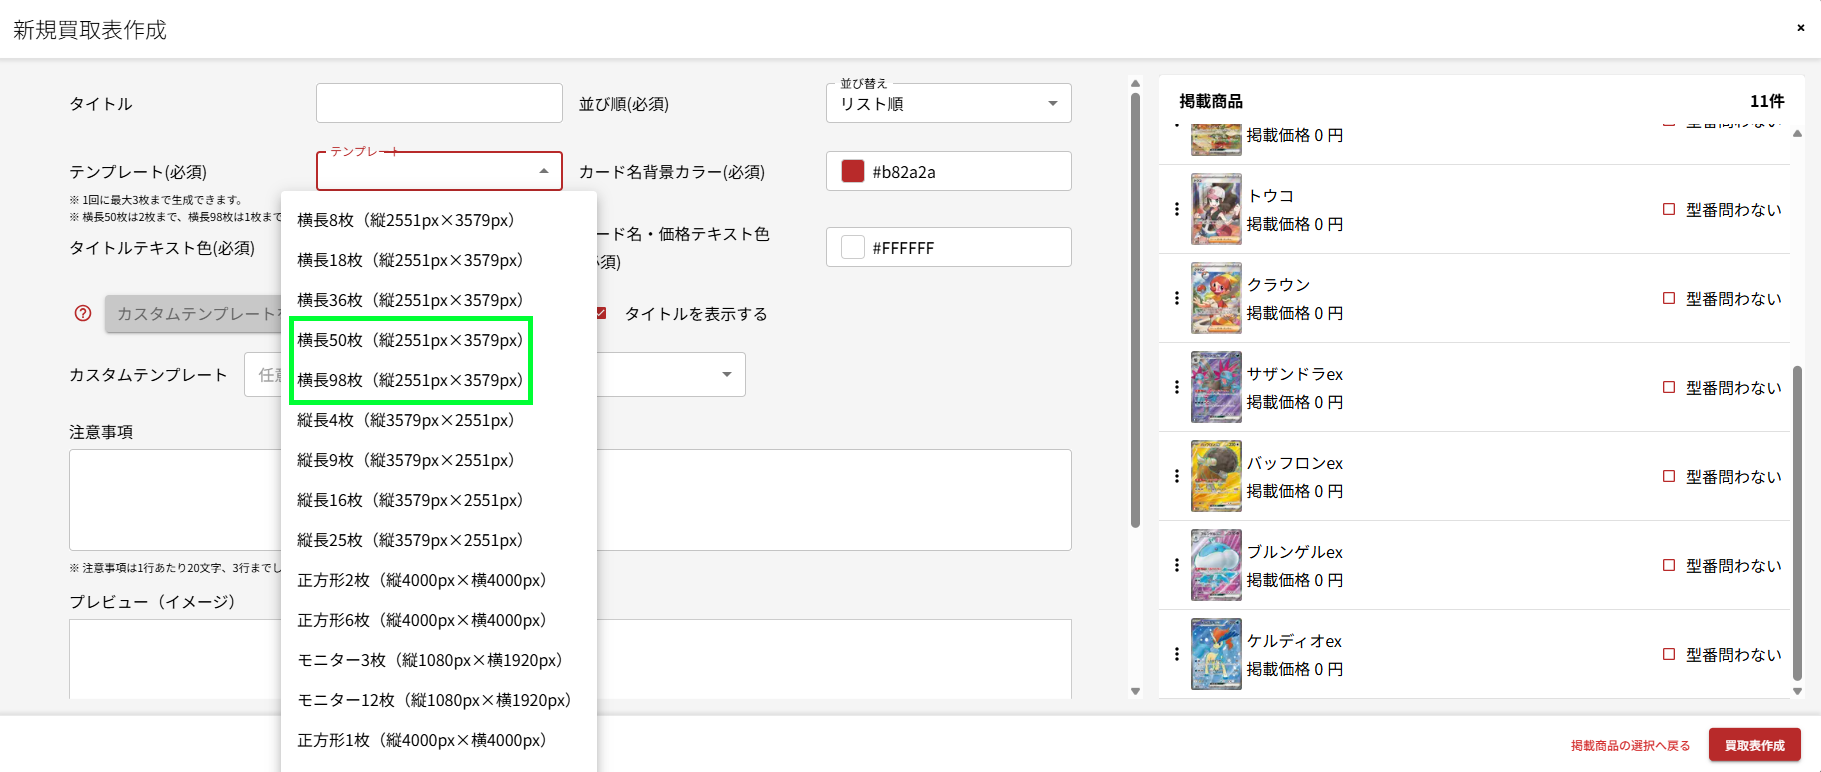The height and width of the screenshot is (772, 1821).
Task: Open the three-dot menu for バッフロンex
Action: 1176,476
